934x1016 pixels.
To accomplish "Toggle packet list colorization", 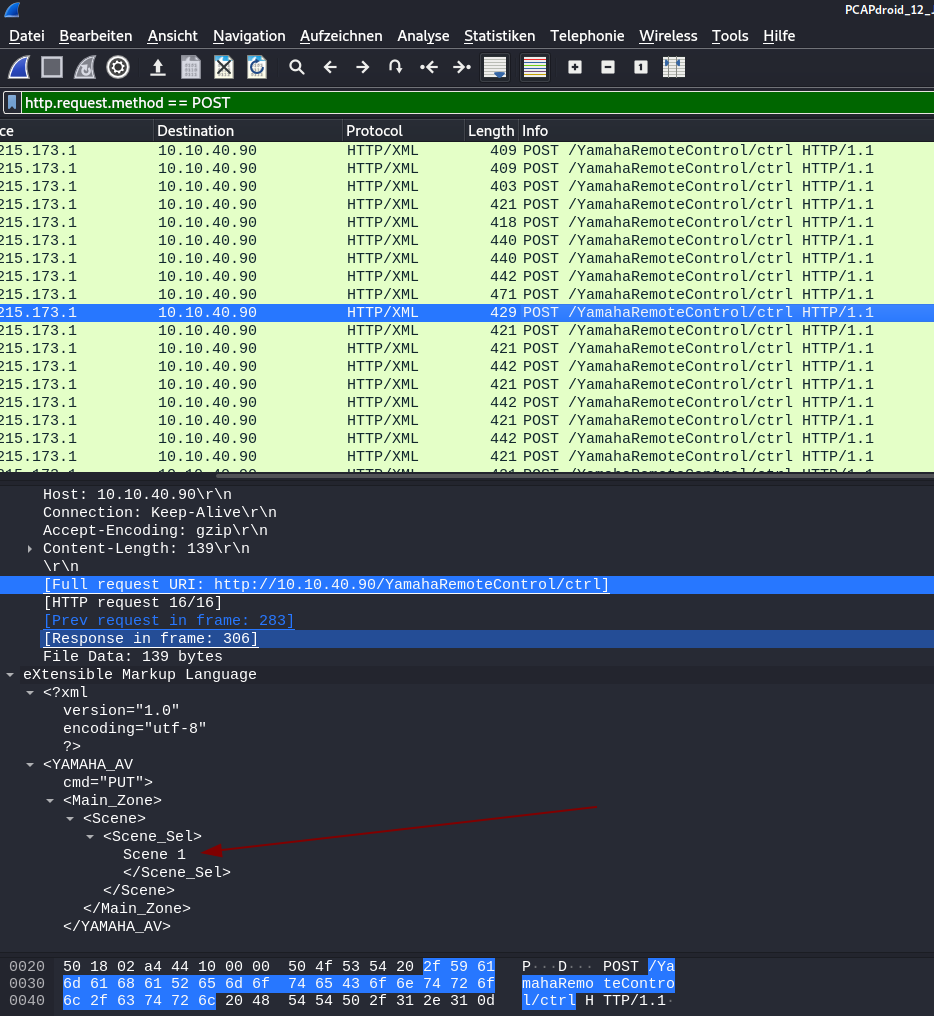I will (x=535, y=67).
